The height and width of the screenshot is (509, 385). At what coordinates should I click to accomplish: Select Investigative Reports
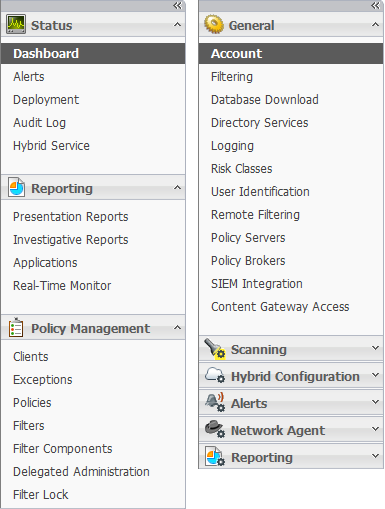point(71,240)
